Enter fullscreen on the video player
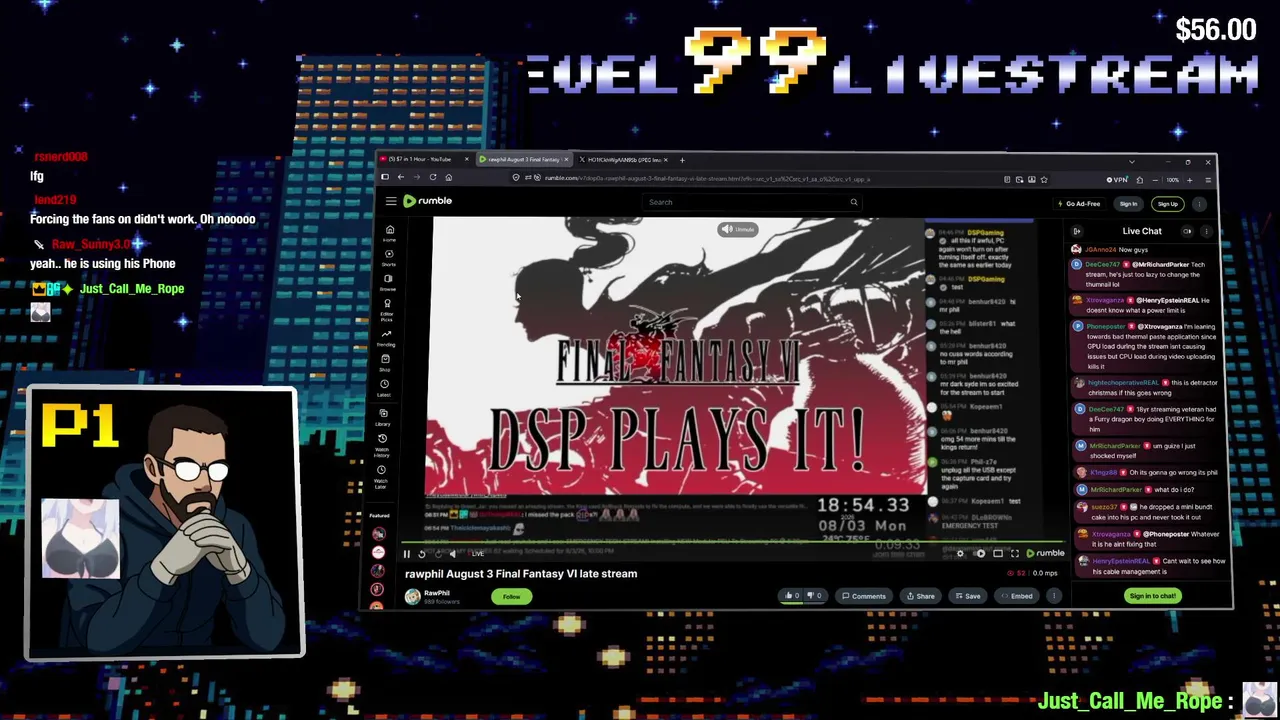This screenshot has height=720, width=1280. coord(1015,553)
